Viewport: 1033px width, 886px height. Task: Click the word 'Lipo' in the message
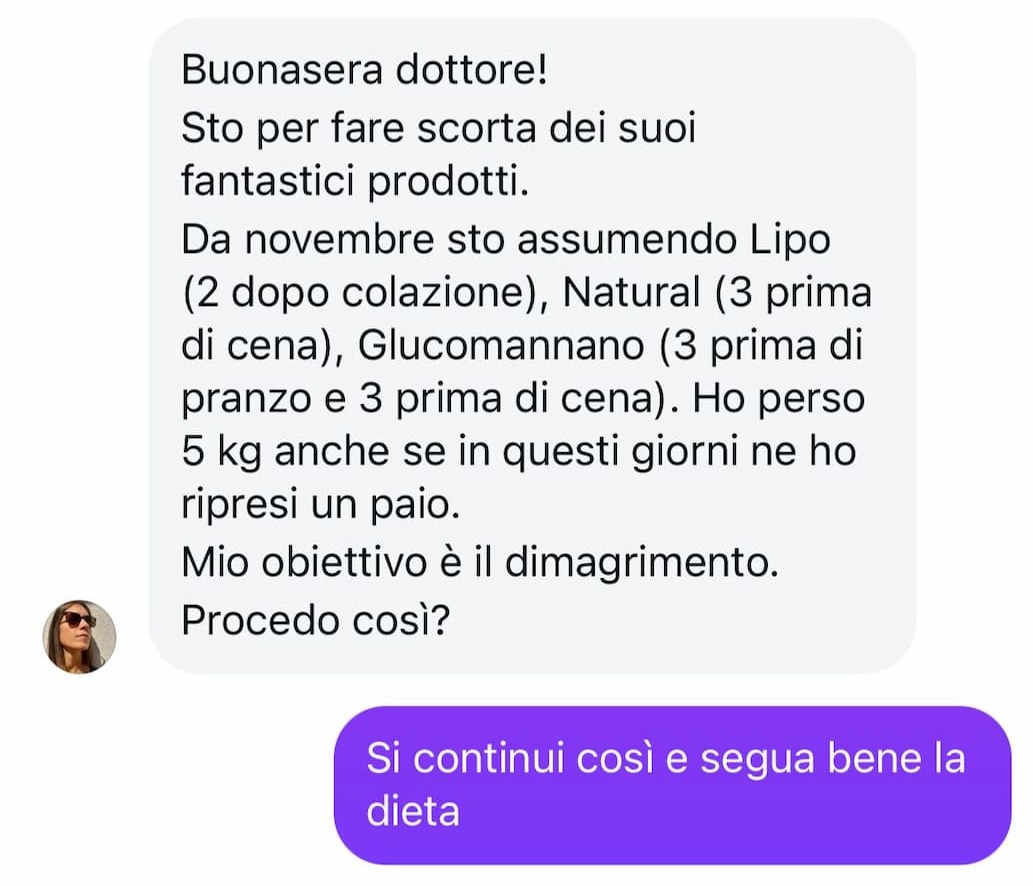pos(790,240)
